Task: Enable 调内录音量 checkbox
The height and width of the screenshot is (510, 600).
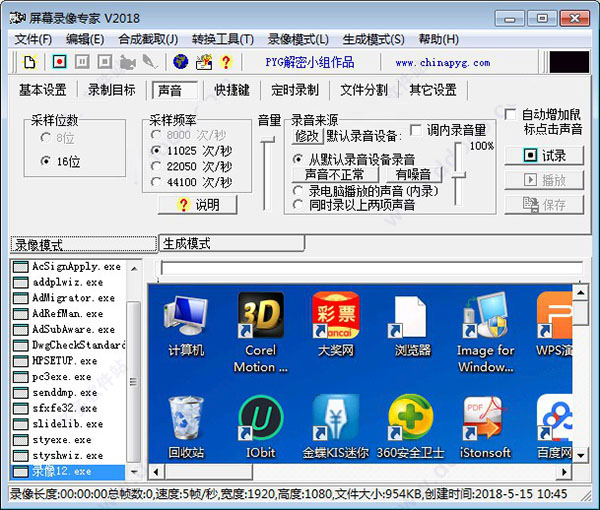Action: (416, 130)
